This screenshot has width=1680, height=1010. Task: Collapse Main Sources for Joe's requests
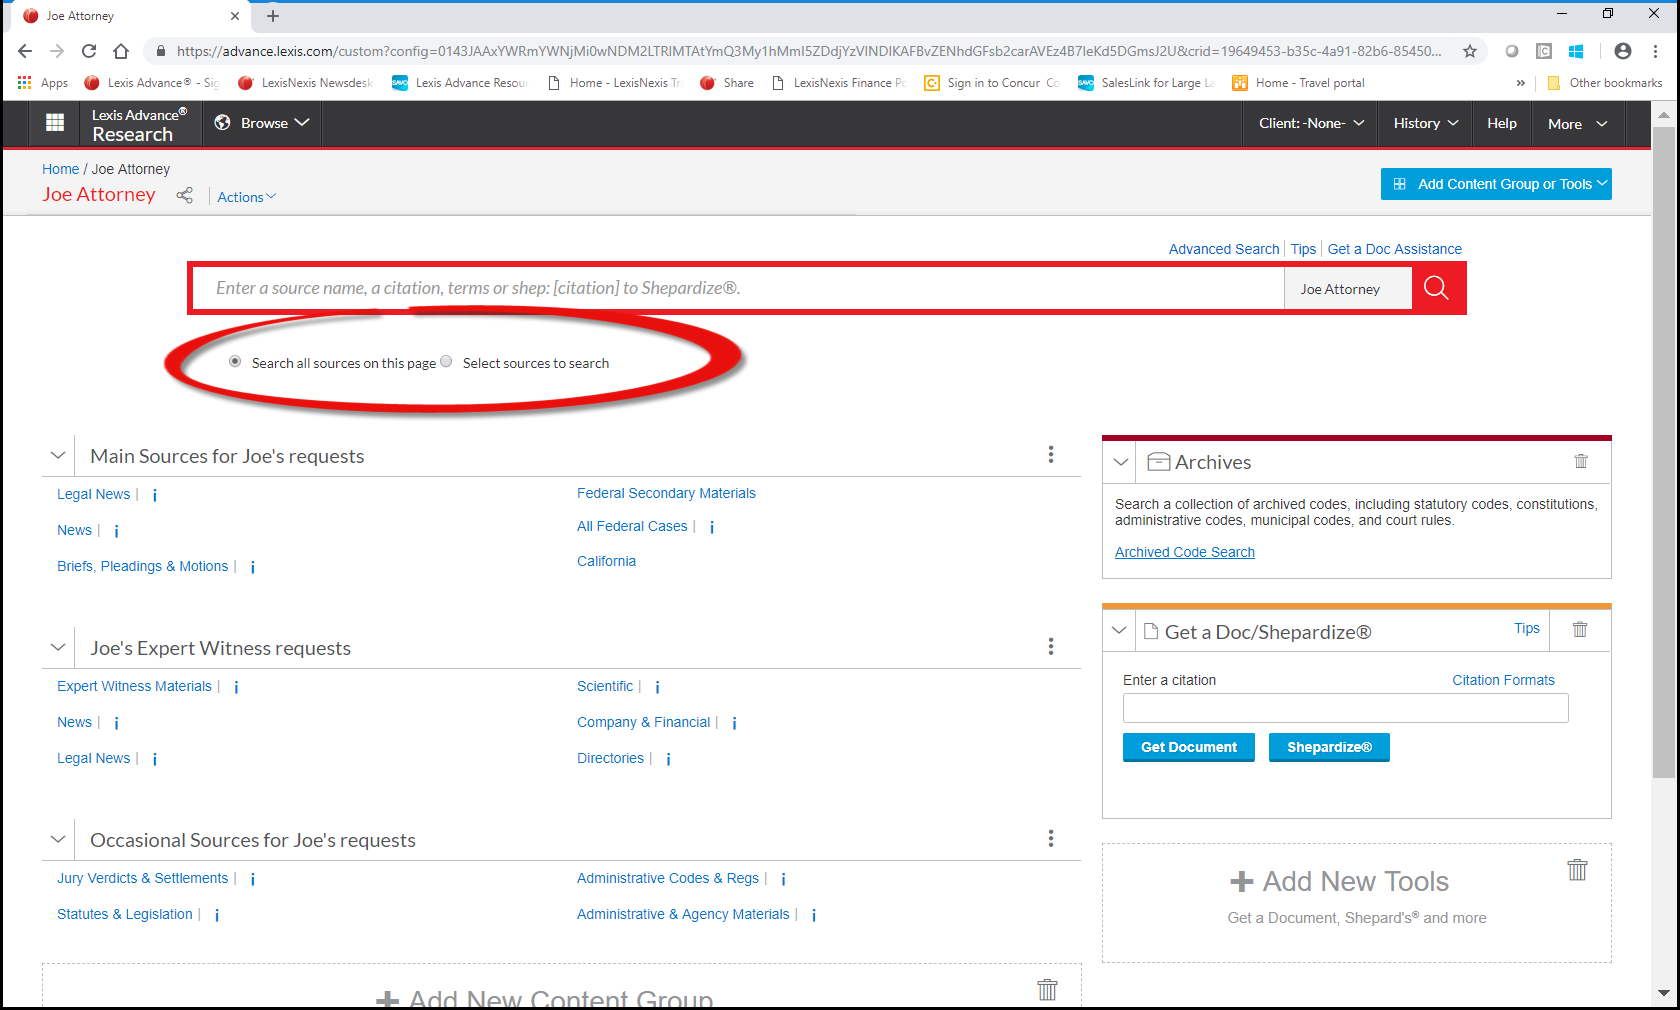[58, 455]
